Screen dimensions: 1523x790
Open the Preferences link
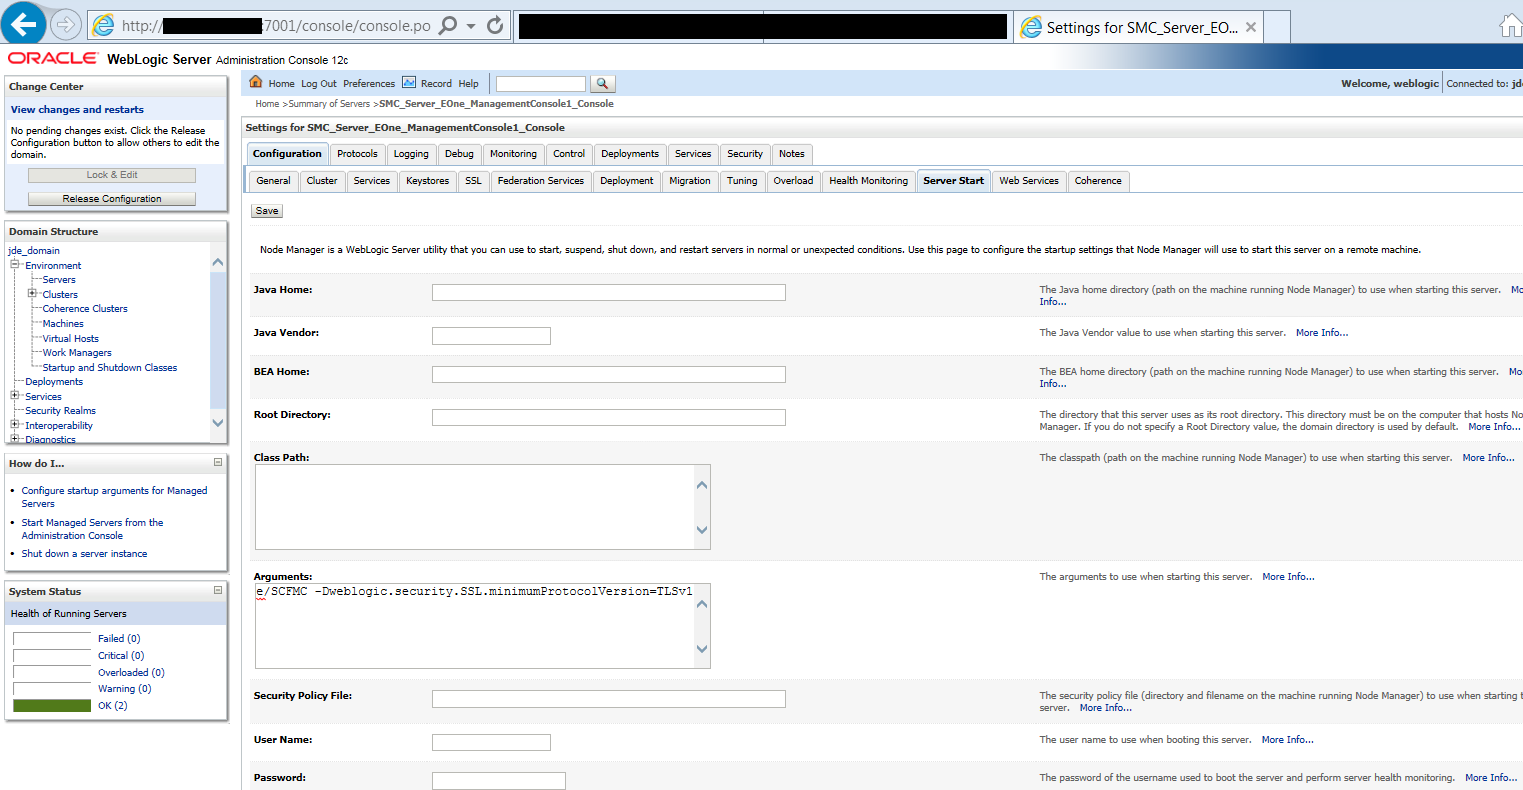click(369, 84)
